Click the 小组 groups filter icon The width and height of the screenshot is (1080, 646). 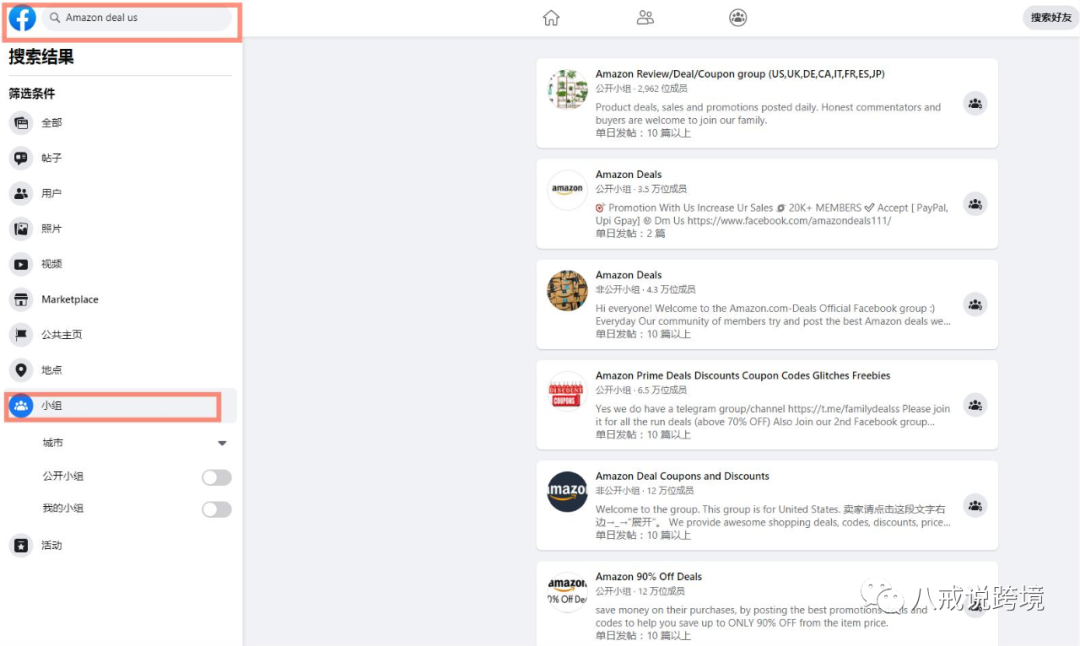[21, 406]
